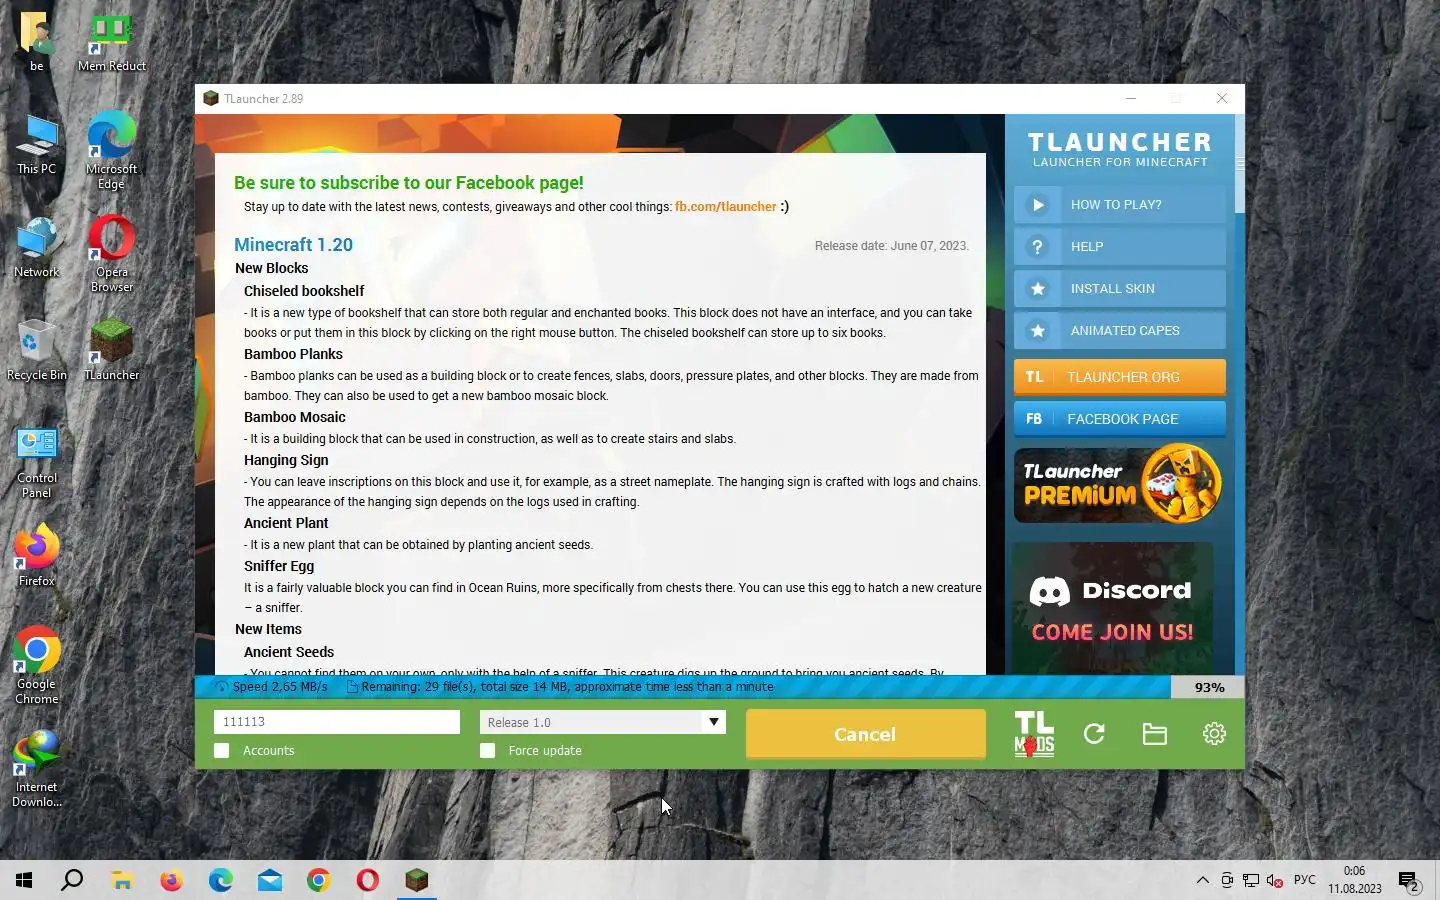
Task: Click the refresh icon in launcher bar
Action: coord(1094,734)
